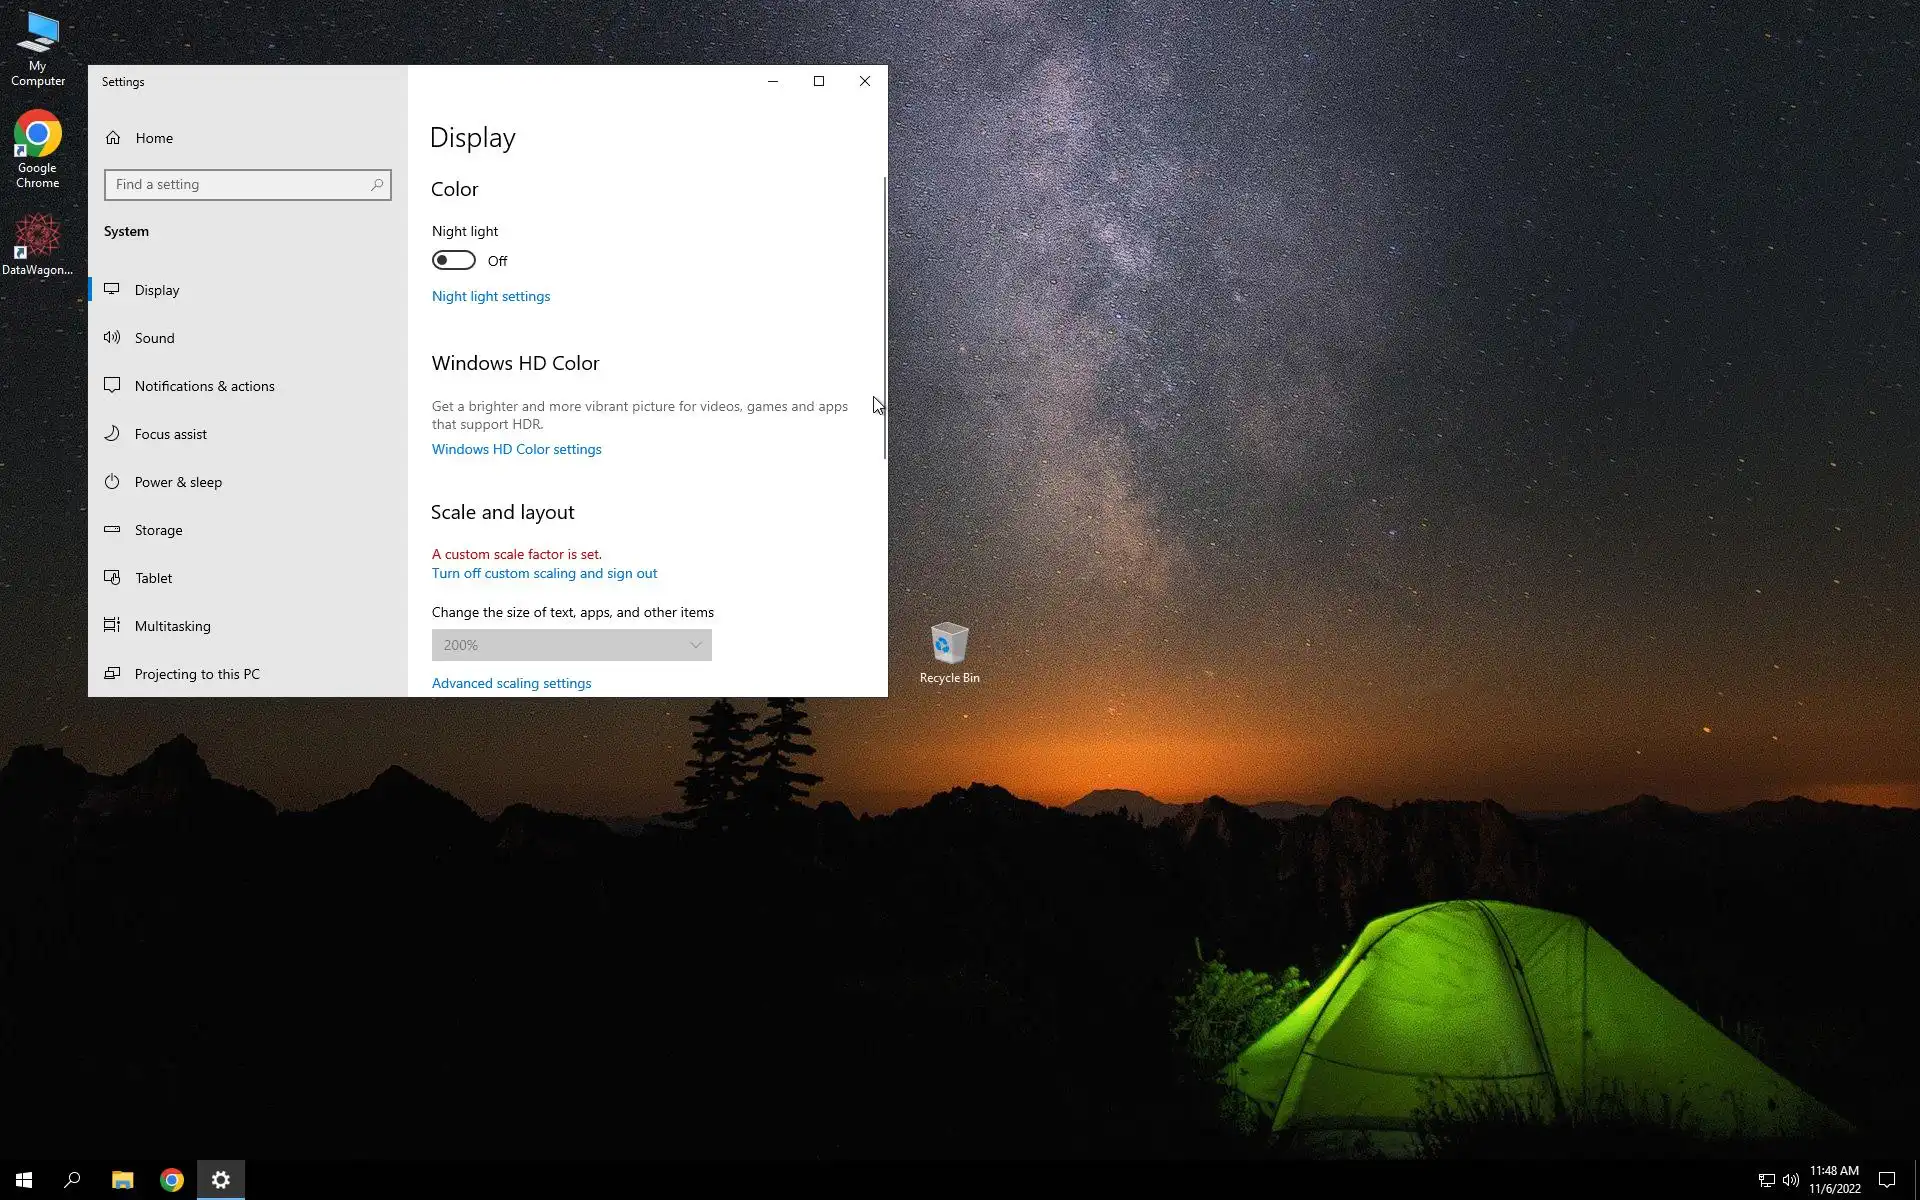Click the Projecting to this PC icon
The image size is (1920, 1200).
coord(112,674)
